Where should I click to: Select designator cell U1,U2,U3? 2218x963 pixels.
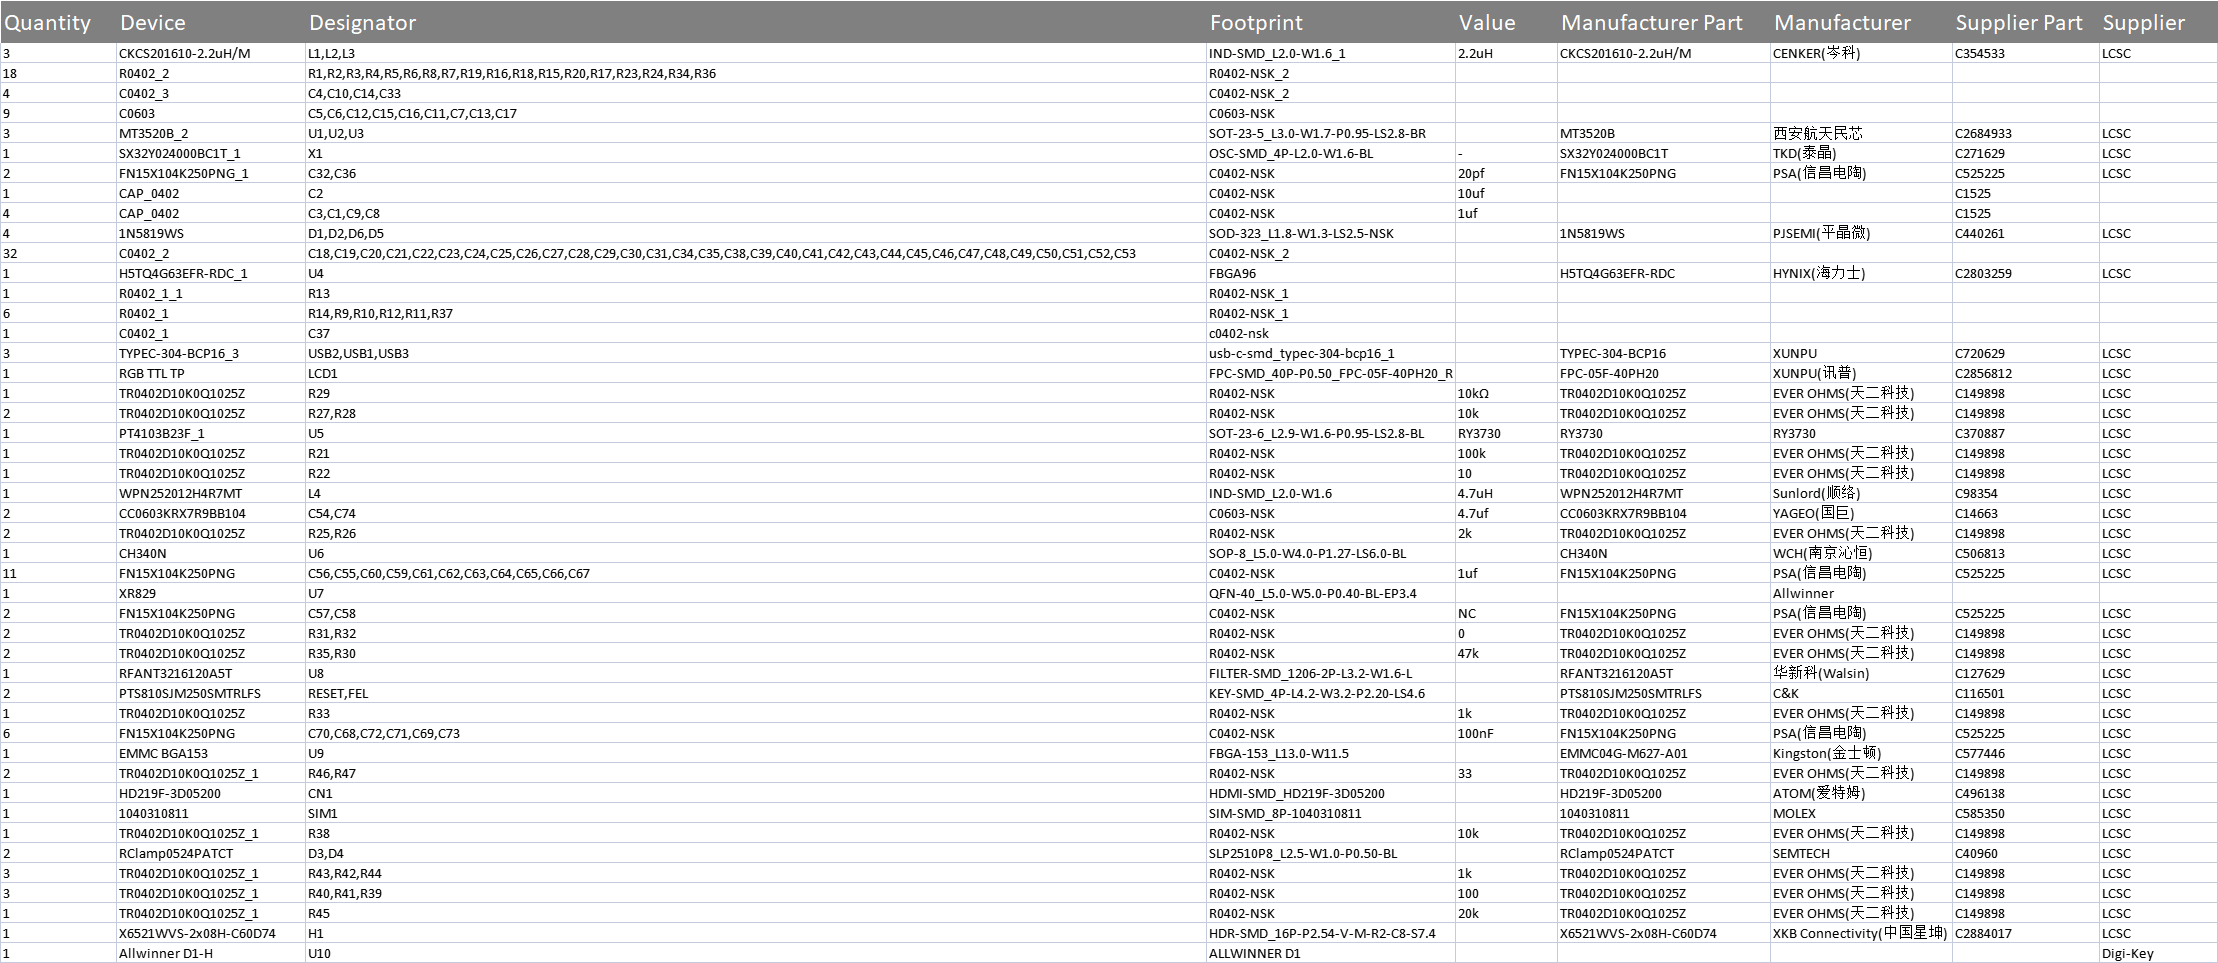click(335, 133)
